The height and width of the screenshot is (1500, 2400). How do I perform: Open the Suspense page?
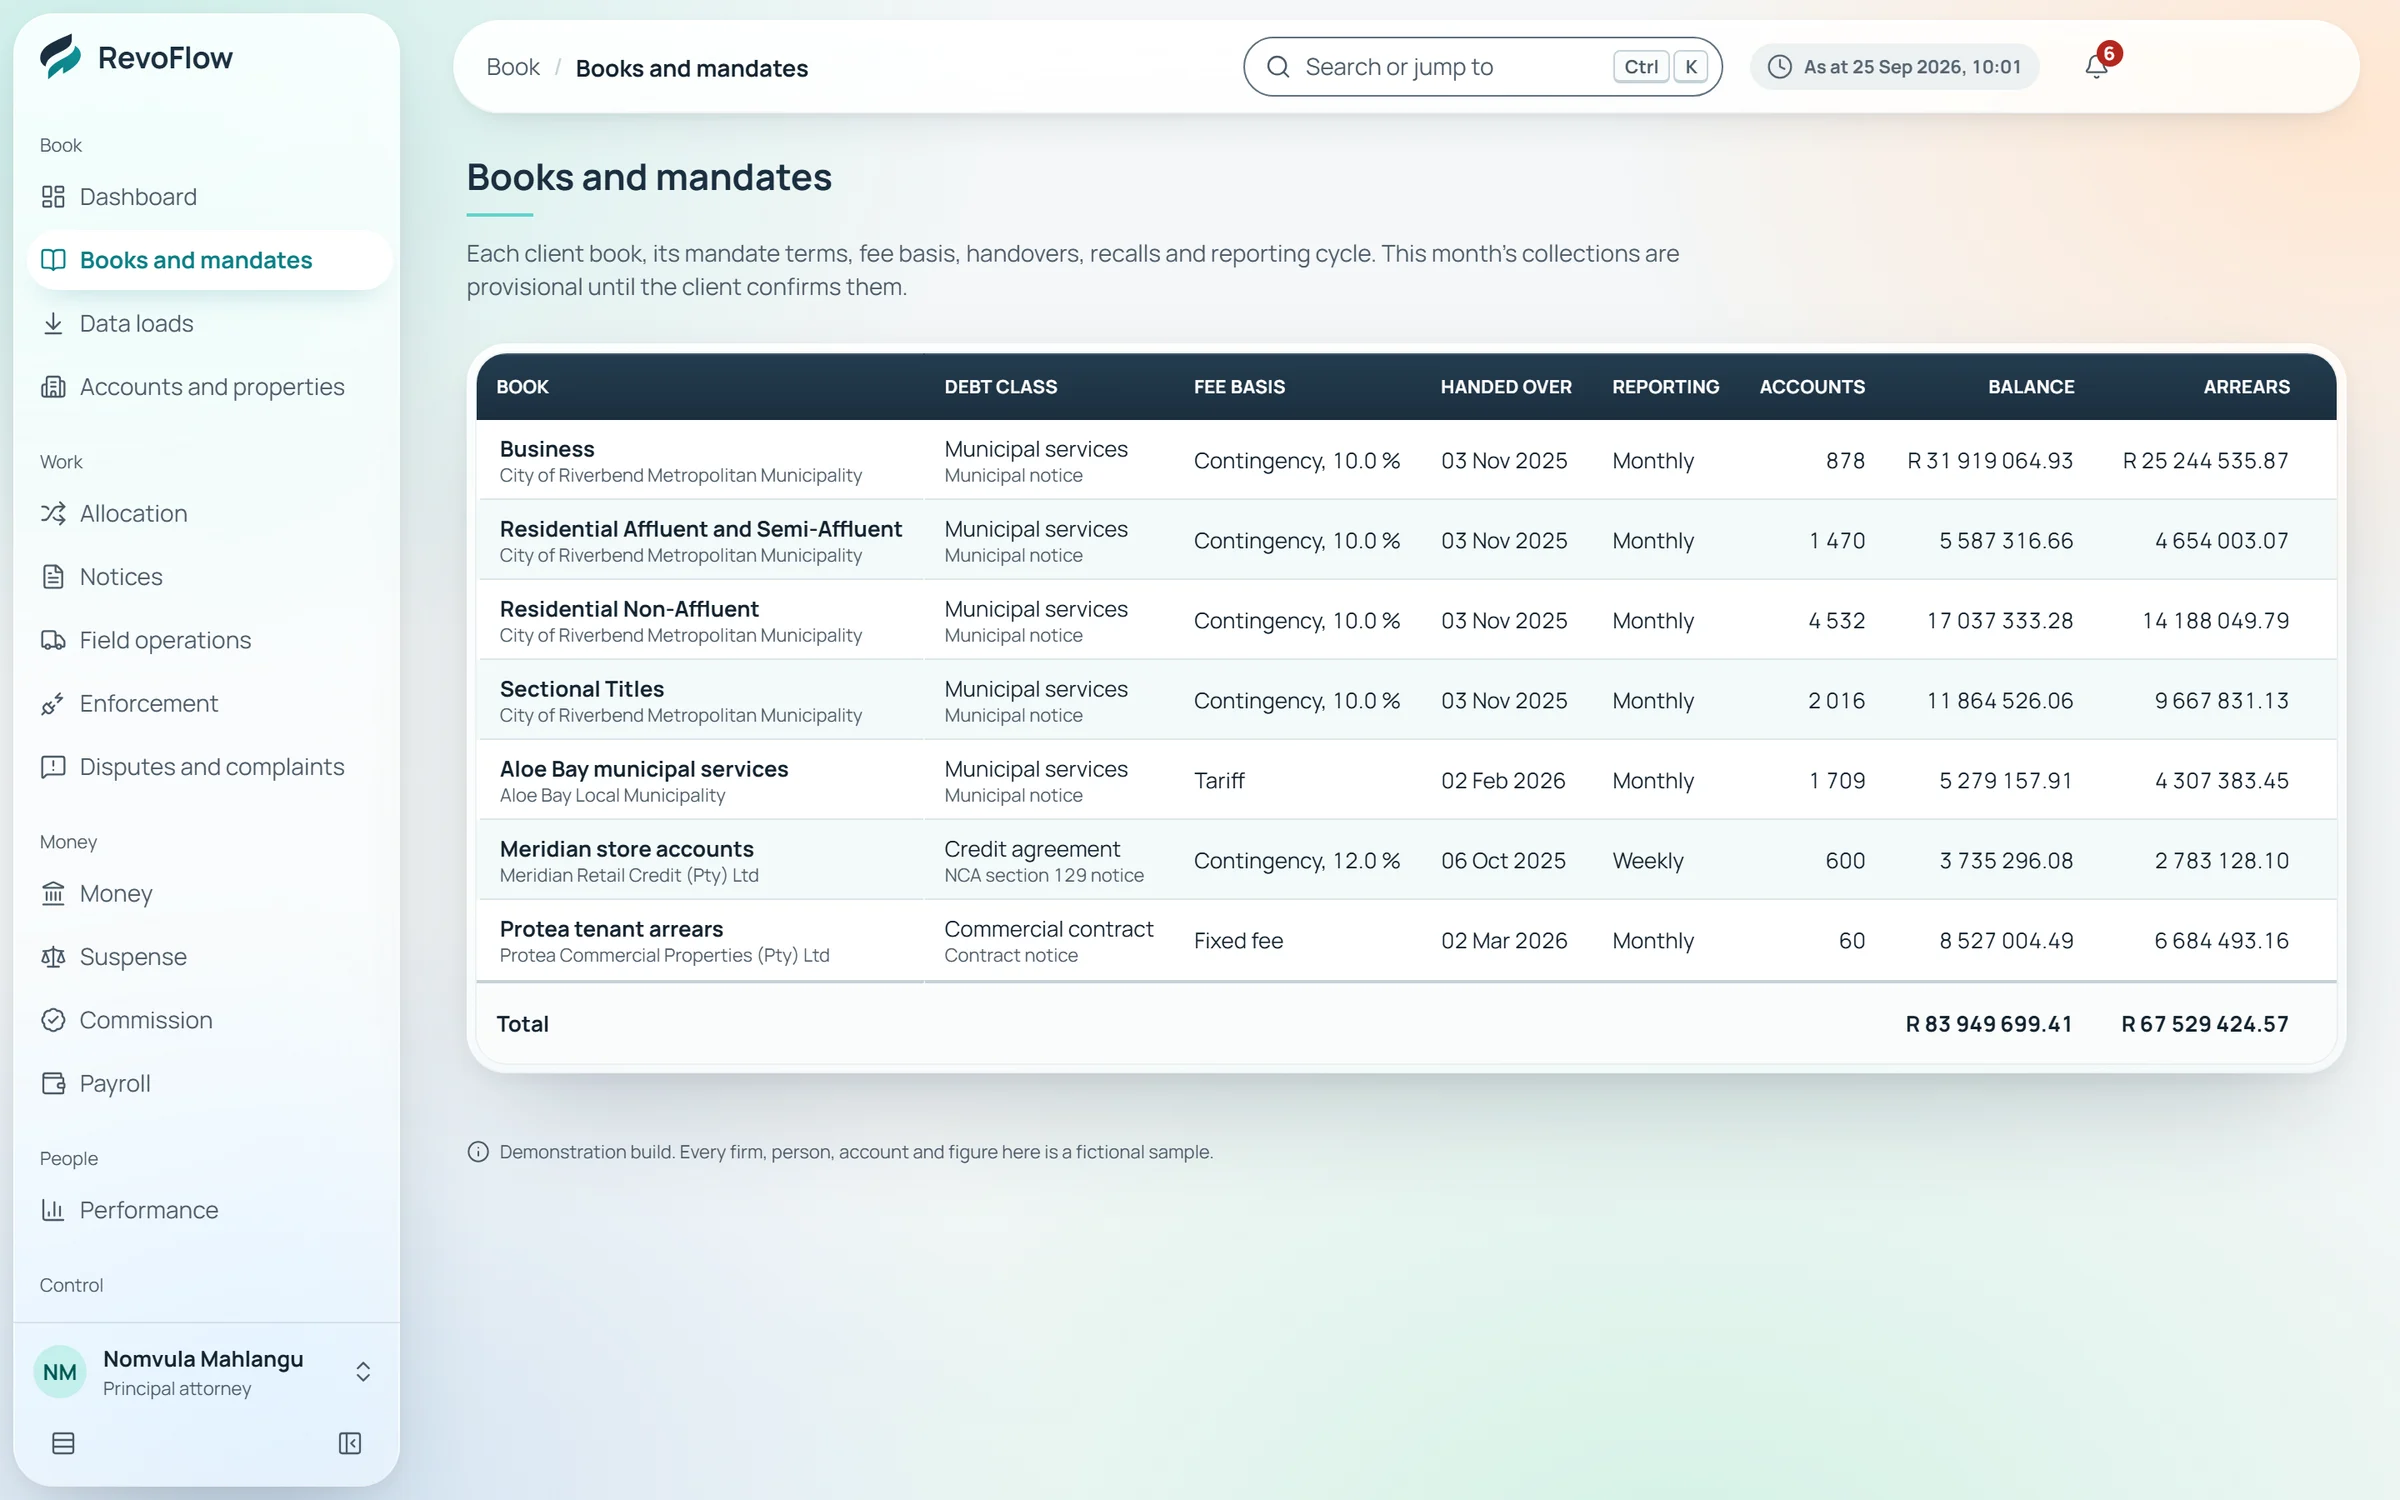pos(209,957)
